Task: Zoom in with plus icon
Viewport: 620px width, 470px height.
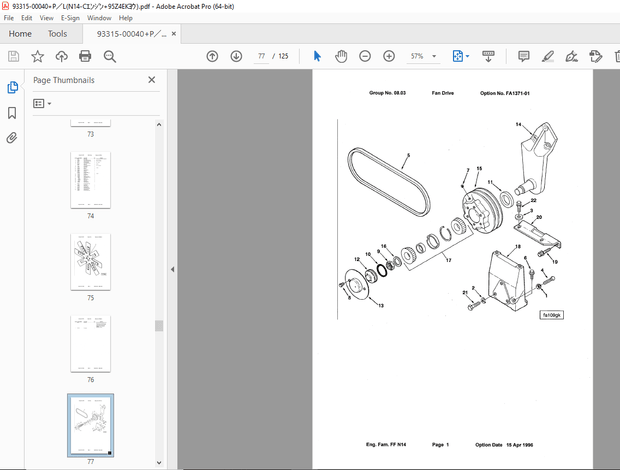Action: [389, 56]
